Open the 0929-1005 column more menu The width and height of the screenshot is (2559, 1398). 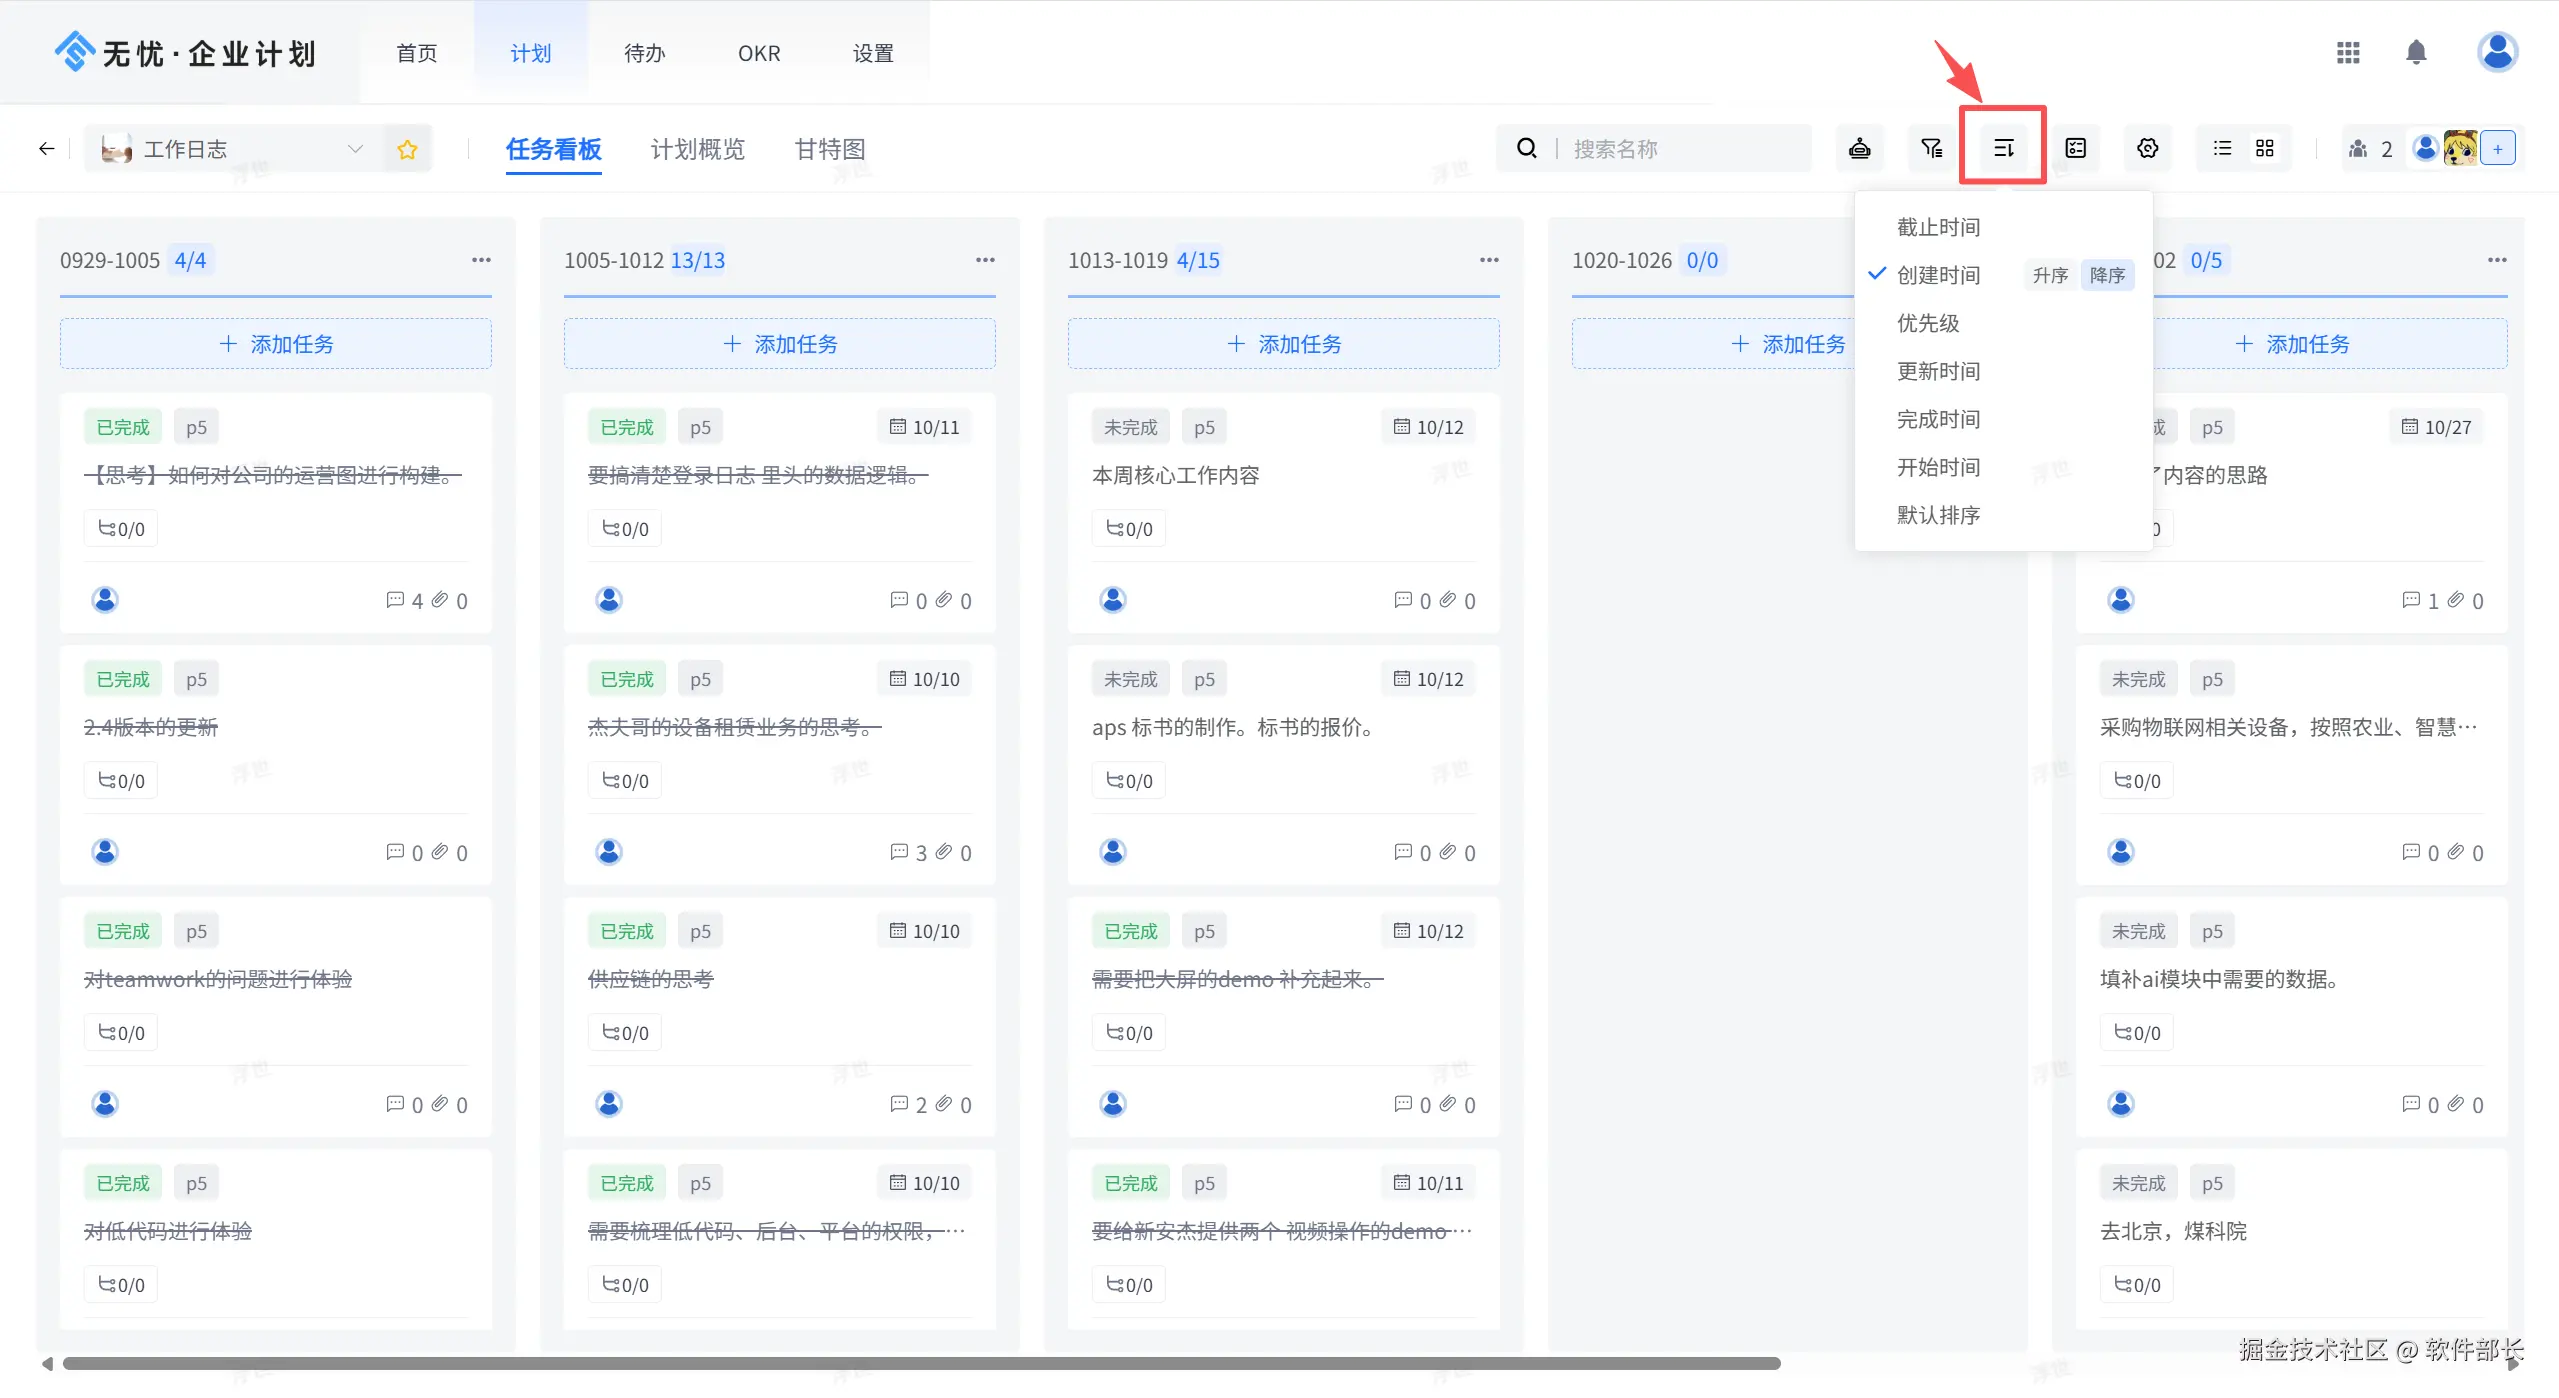[481, 260]
